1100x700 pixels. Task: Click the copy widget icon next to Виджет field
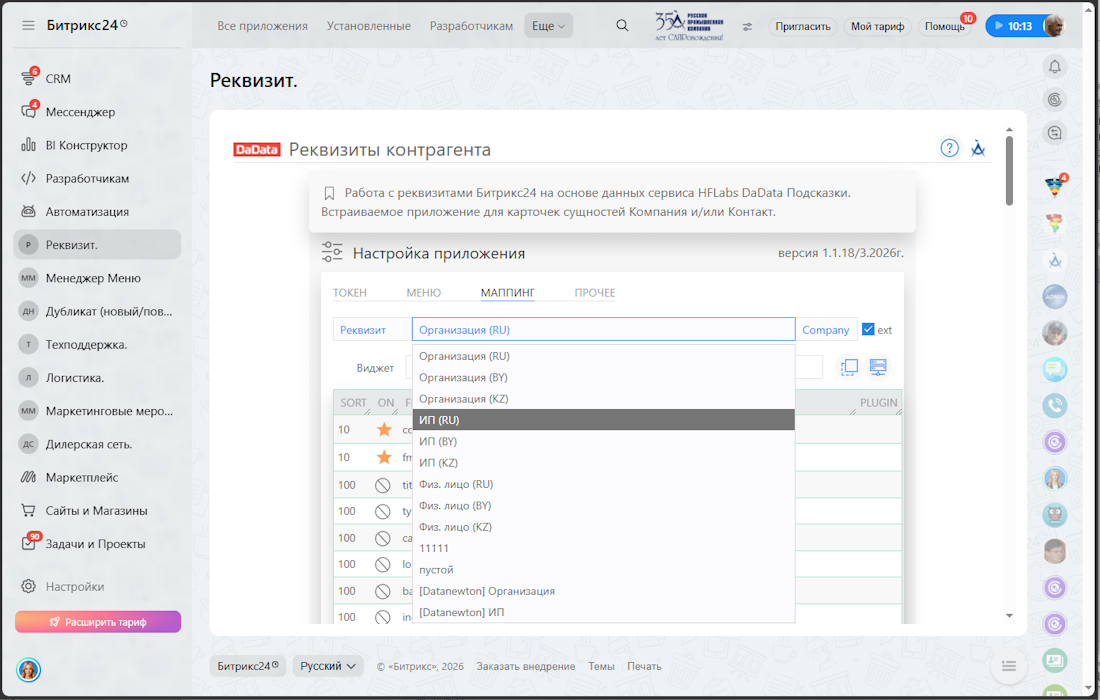point(850,367)
